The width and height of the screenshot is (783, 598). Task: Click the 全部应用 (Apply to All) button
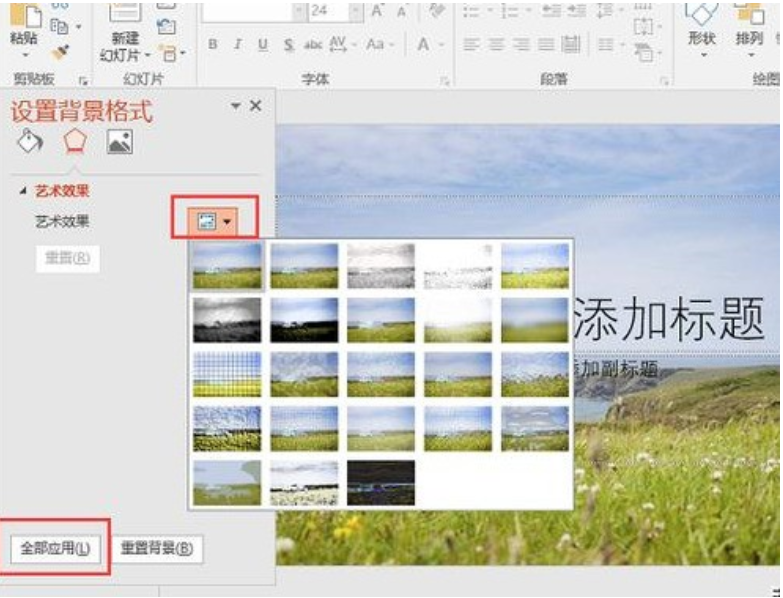point(55,548)
